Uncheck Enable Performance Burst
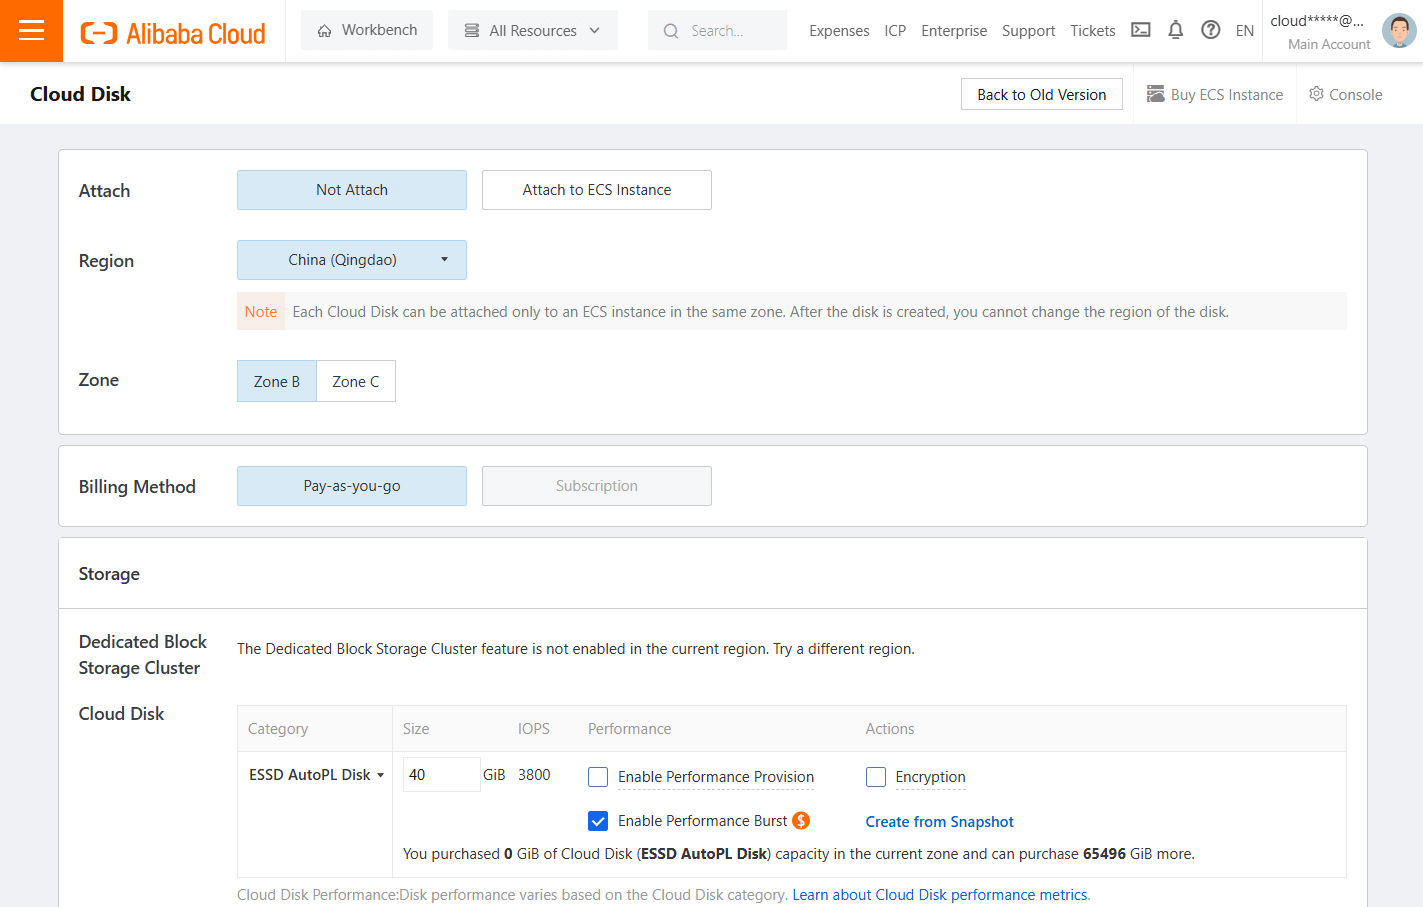This screenshot has width=1423, height=907. (598, 821)
